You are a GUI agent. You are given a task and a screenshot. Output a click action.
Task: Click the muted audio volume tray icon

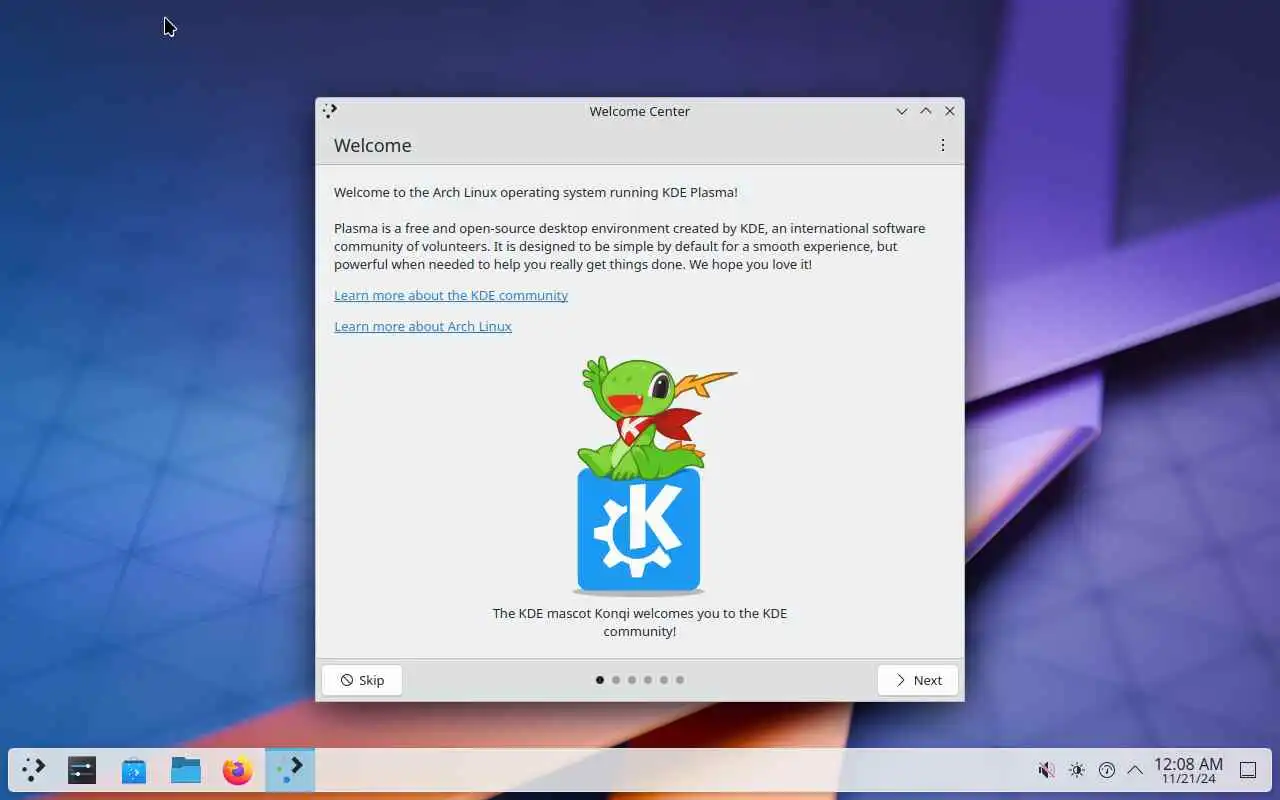tap(1046, 770)
